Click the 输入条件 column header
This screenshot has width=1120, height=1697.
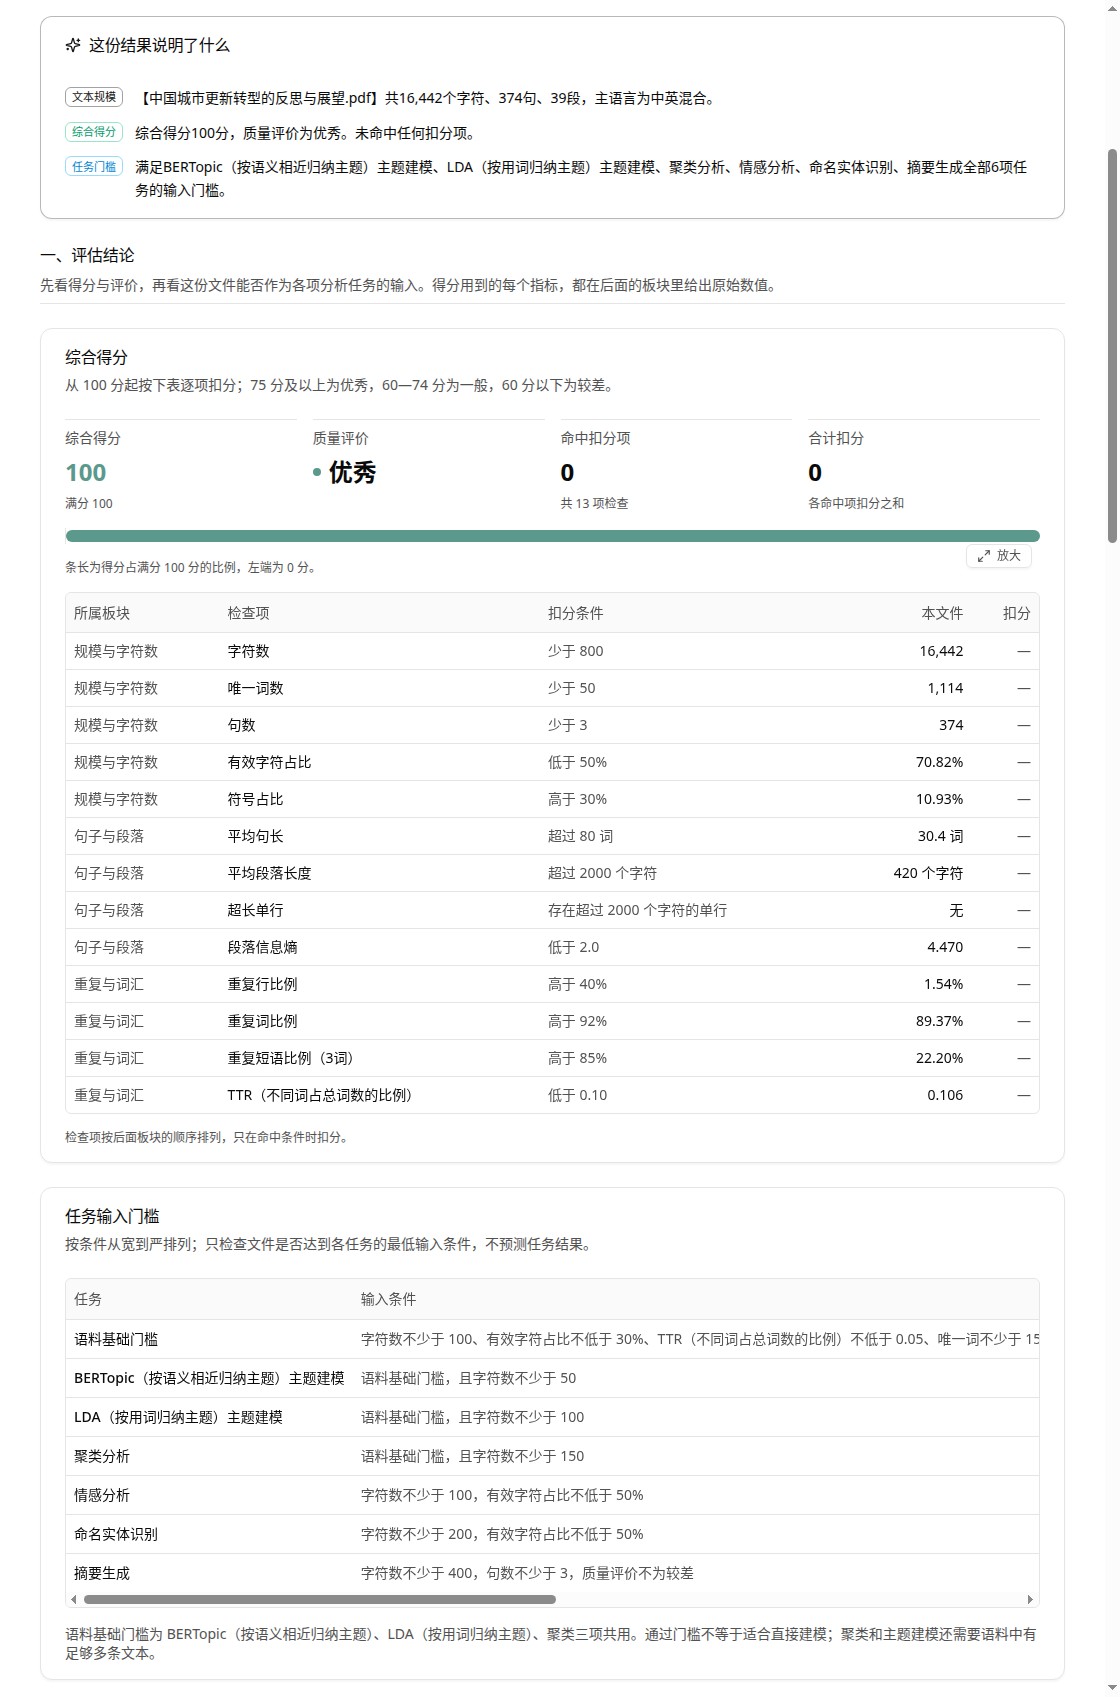(x=388, y=1299)
